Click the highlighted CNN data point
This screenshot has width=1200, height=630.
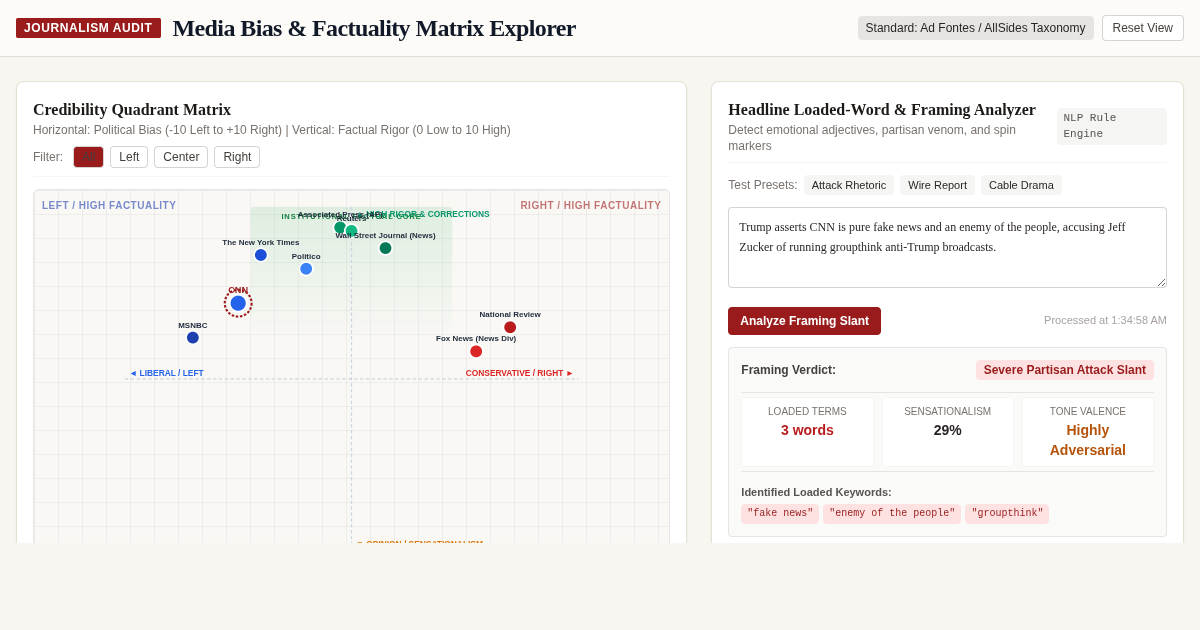[x=238, y=303]
